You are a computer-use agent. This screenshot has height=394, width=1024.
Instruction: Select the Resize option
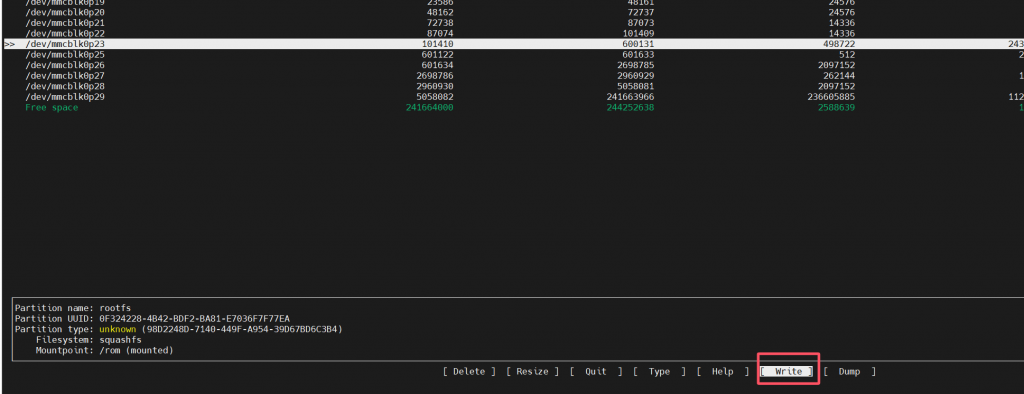coord(532,371)
